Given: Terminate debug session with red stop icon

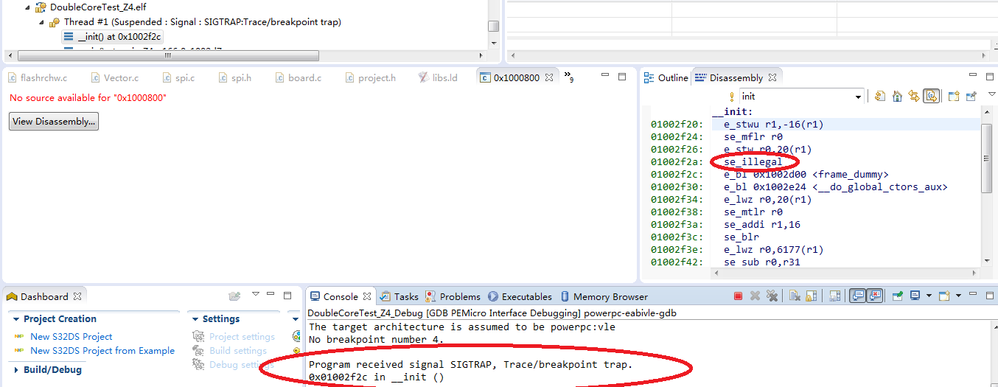Looking at the screenshot, I should [x=738, y=296].
